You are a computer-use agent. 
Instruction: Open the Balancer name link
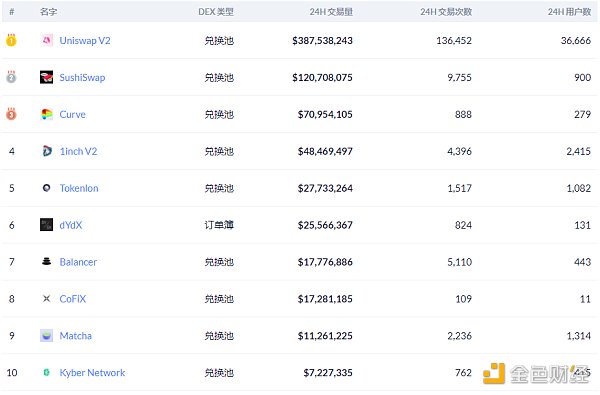pyautogui.click(x=78, y=262)
